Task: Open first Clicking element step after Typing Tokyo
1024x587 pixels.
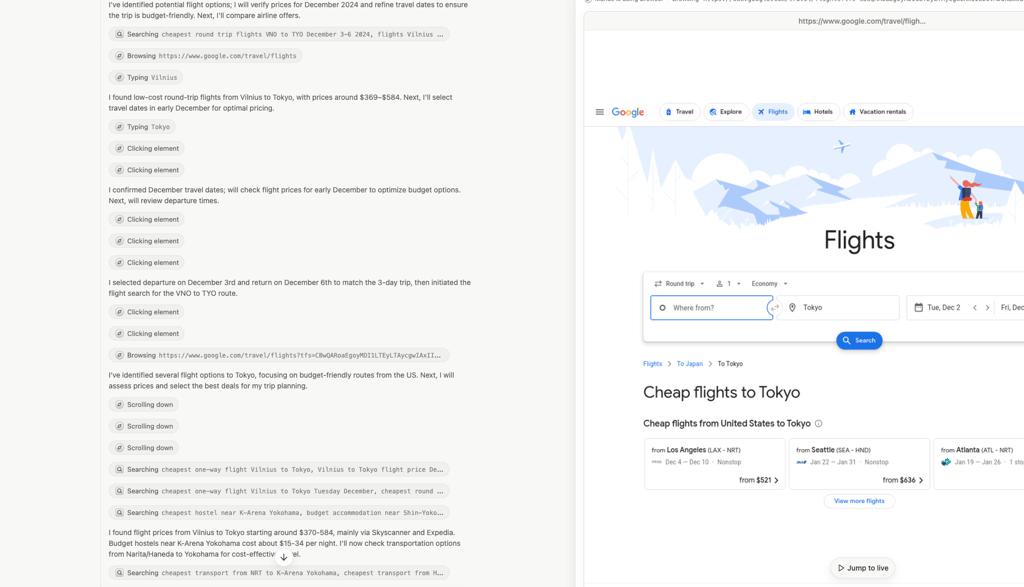Action: [146, 148]
